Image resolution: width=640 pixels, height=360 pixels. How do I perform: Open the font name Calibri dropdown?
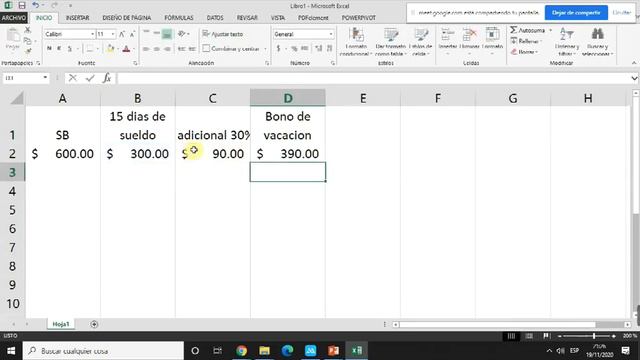[93, 34]
